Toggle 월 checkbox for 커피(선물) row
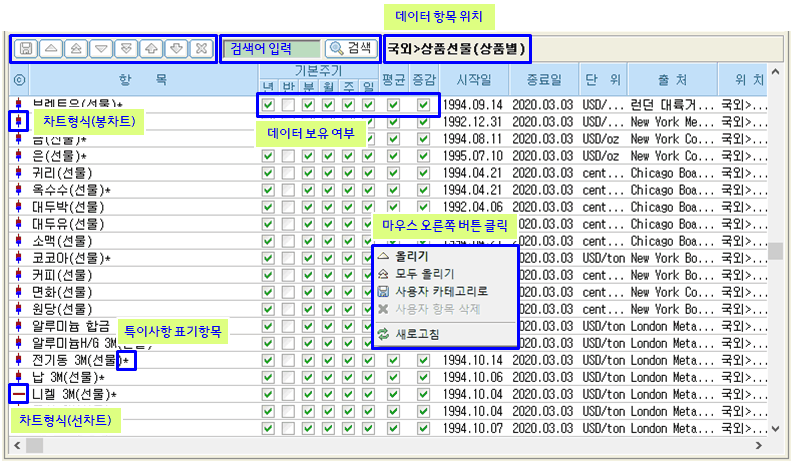This screenshot has width=793, height=464. (x=328, y=275)
